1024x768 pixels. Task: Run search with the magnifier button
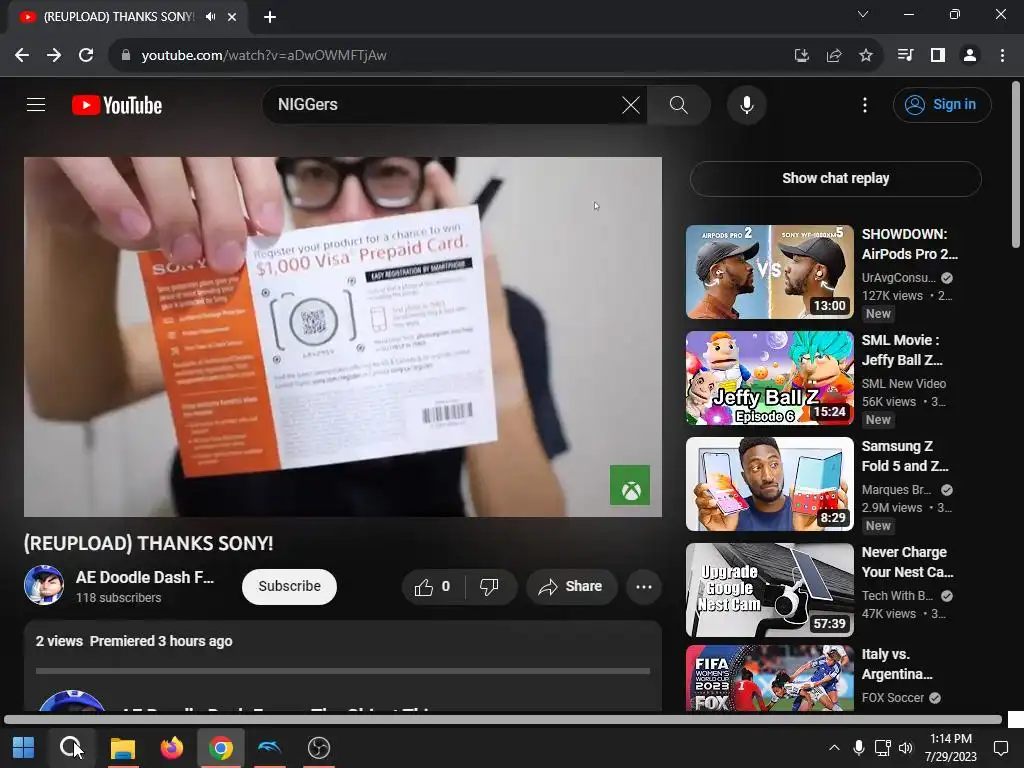click(x=679, y=104)
